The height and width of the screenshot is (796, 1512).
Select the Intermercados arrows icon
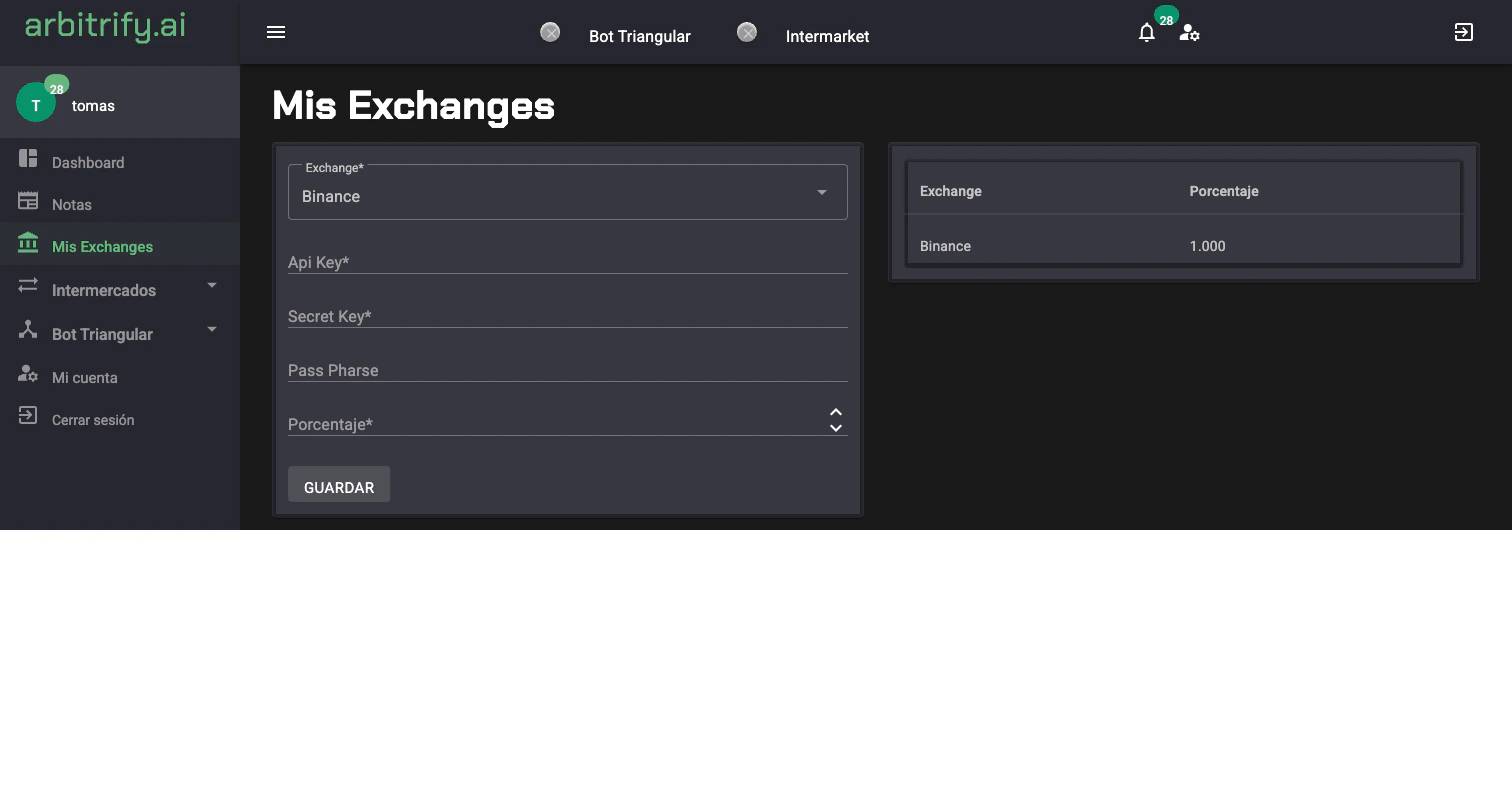(x=27, y=290)
